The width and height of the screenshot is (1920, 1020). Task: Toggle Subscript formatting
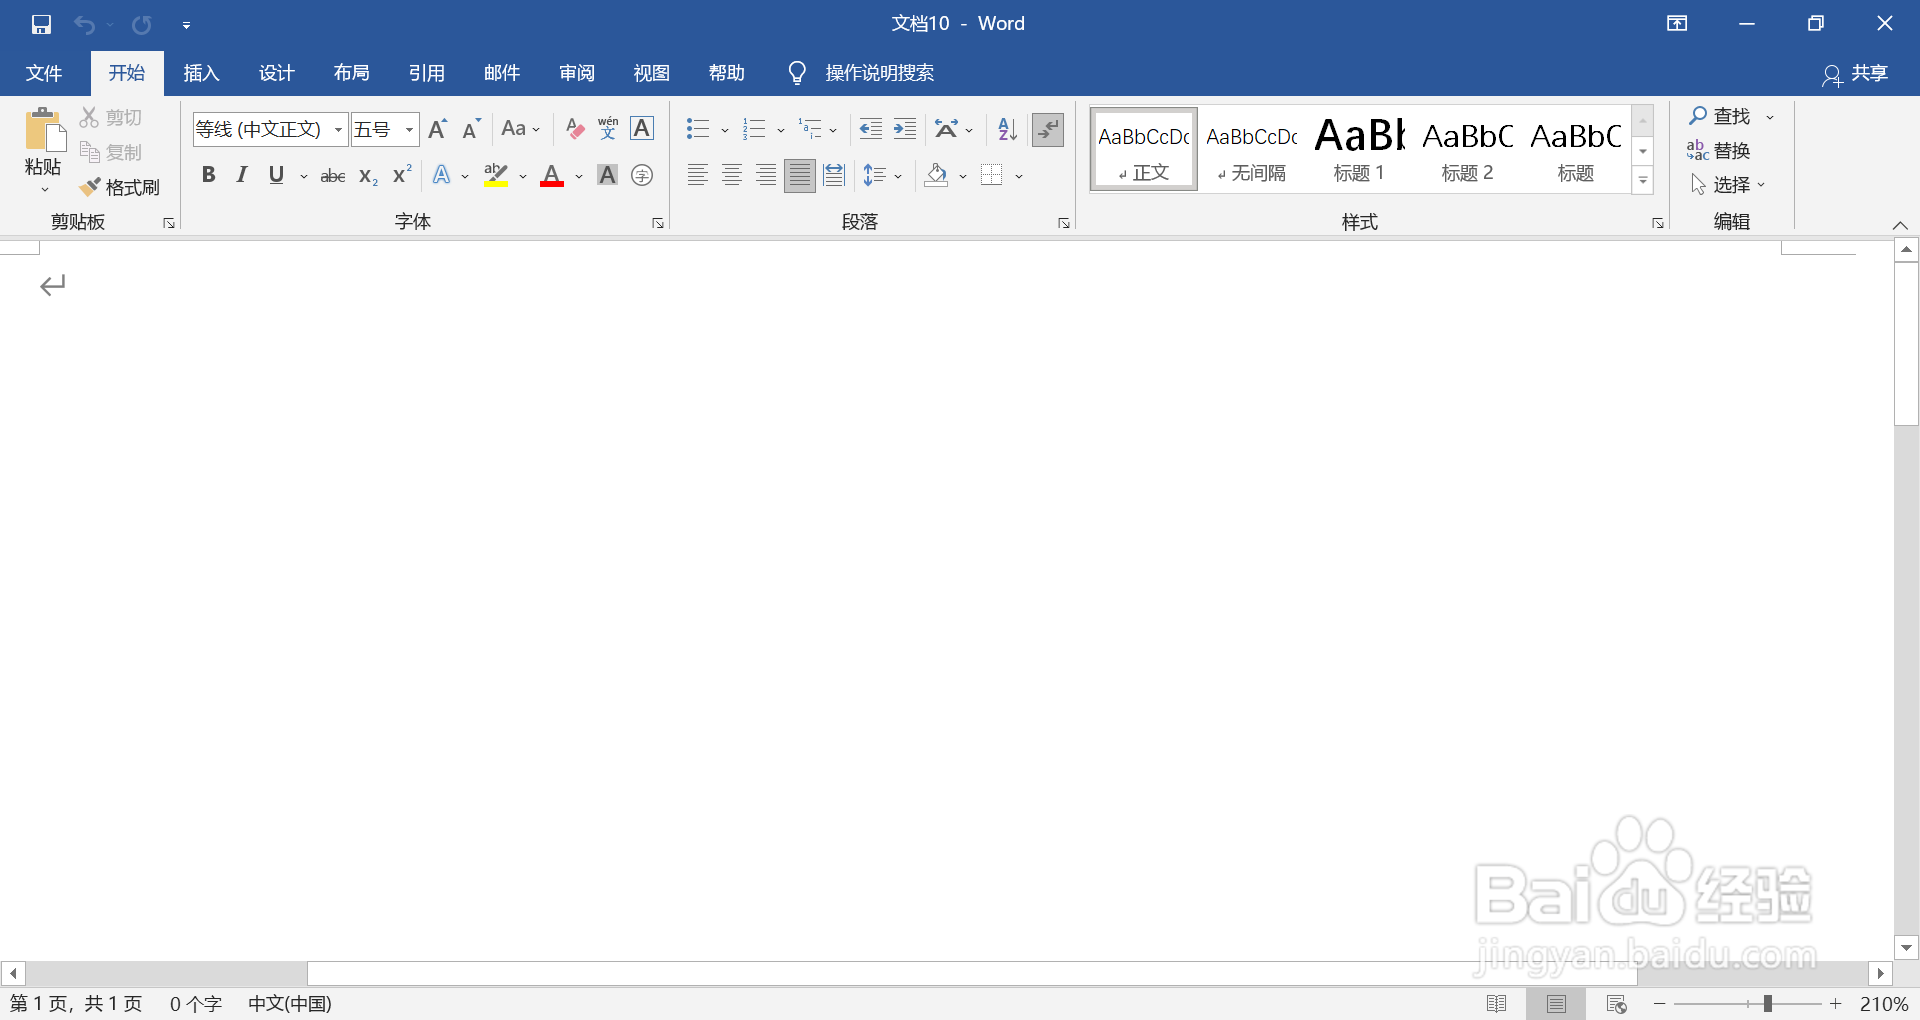point(368,176)
